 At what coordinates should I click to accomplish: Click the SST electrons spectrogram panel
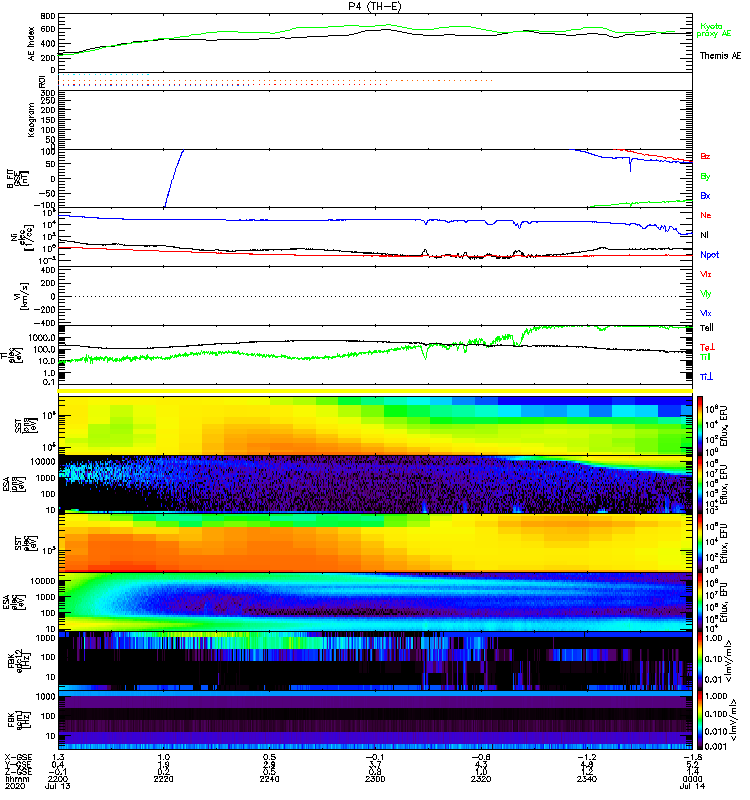point(375,543)
